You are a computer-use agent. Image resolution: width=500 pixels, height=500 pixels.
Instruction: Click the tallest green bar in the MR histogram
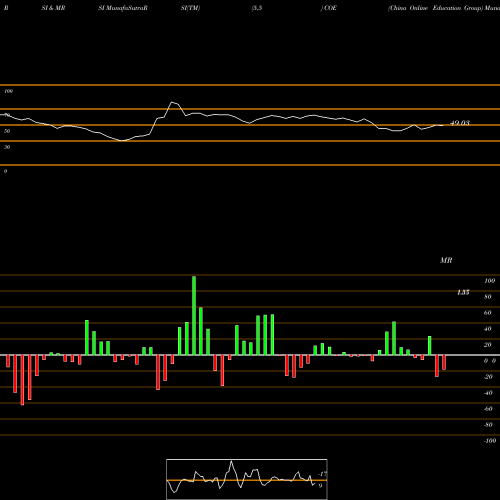(194, 315)
